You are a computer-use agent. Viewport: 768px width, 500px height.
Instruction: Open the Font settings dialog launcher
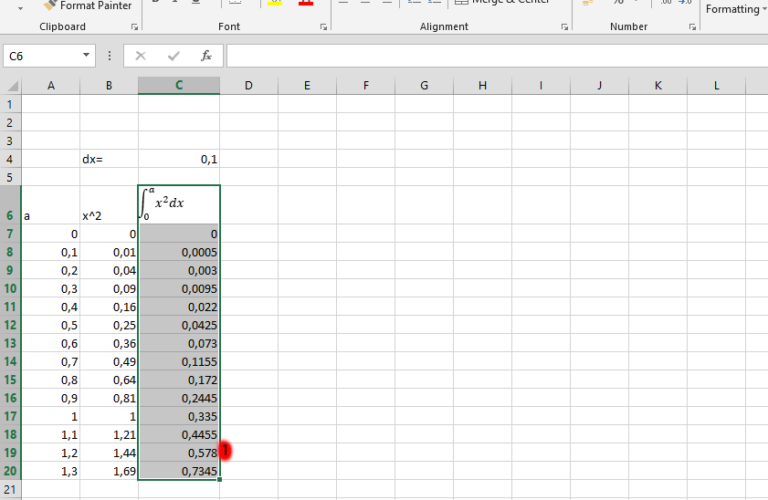click(323, 27)
